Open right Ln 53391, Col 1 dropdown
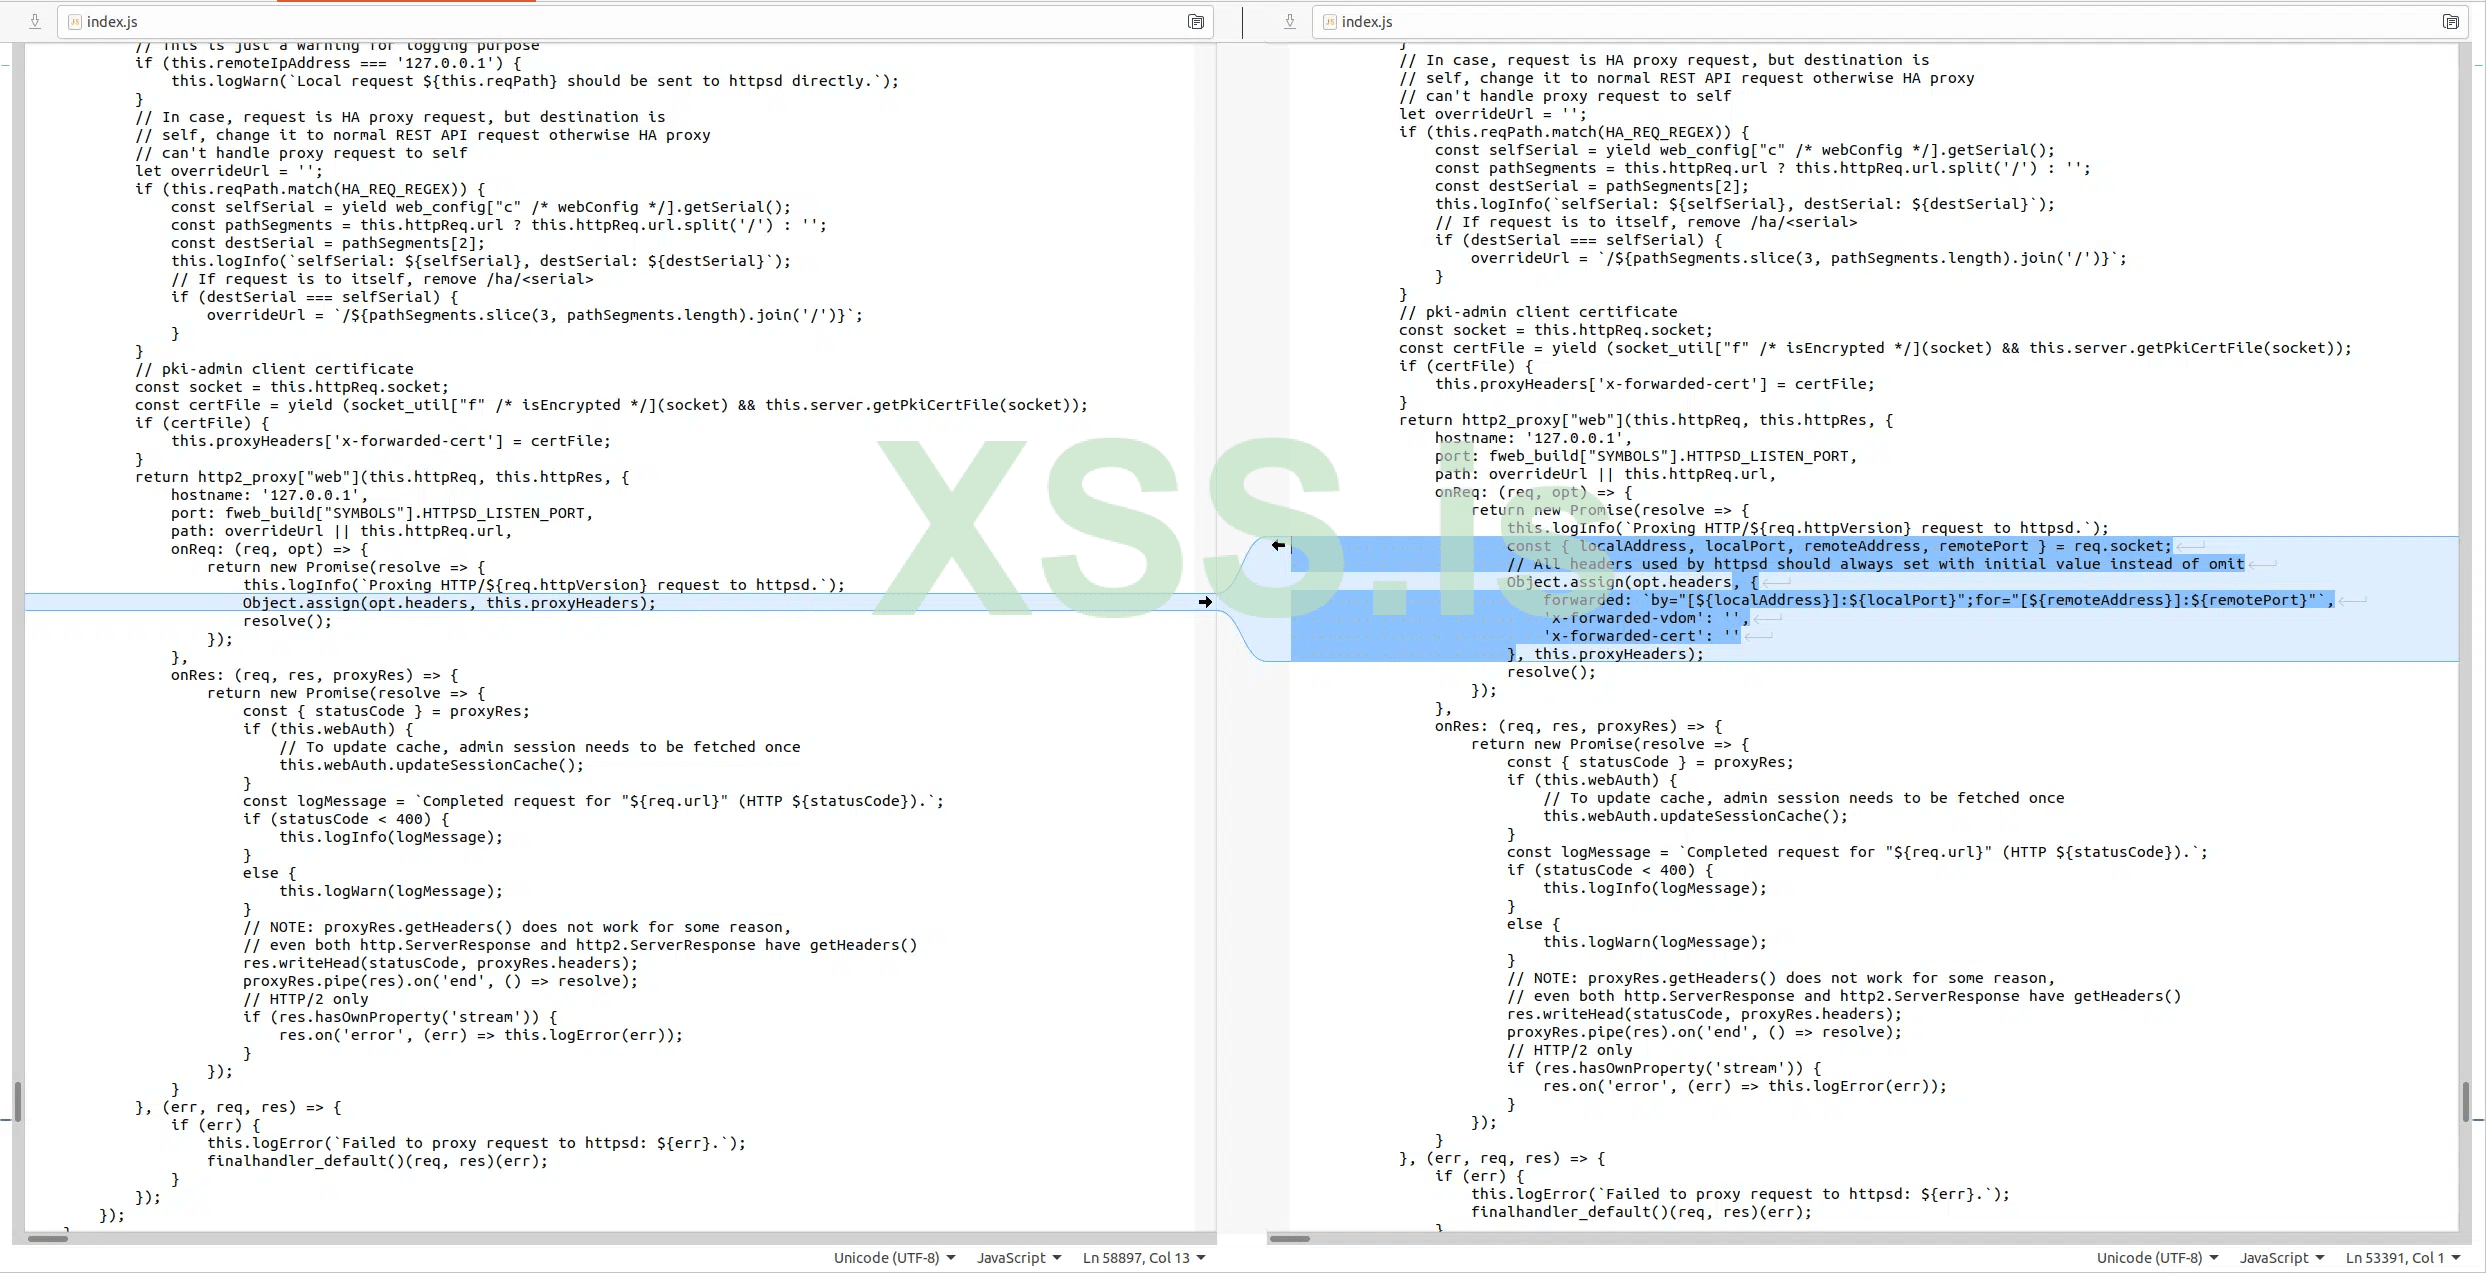Image resolution: width=2486 pixels, height=1273 pixels. pyautogui.click(x=2402, y=1258)
